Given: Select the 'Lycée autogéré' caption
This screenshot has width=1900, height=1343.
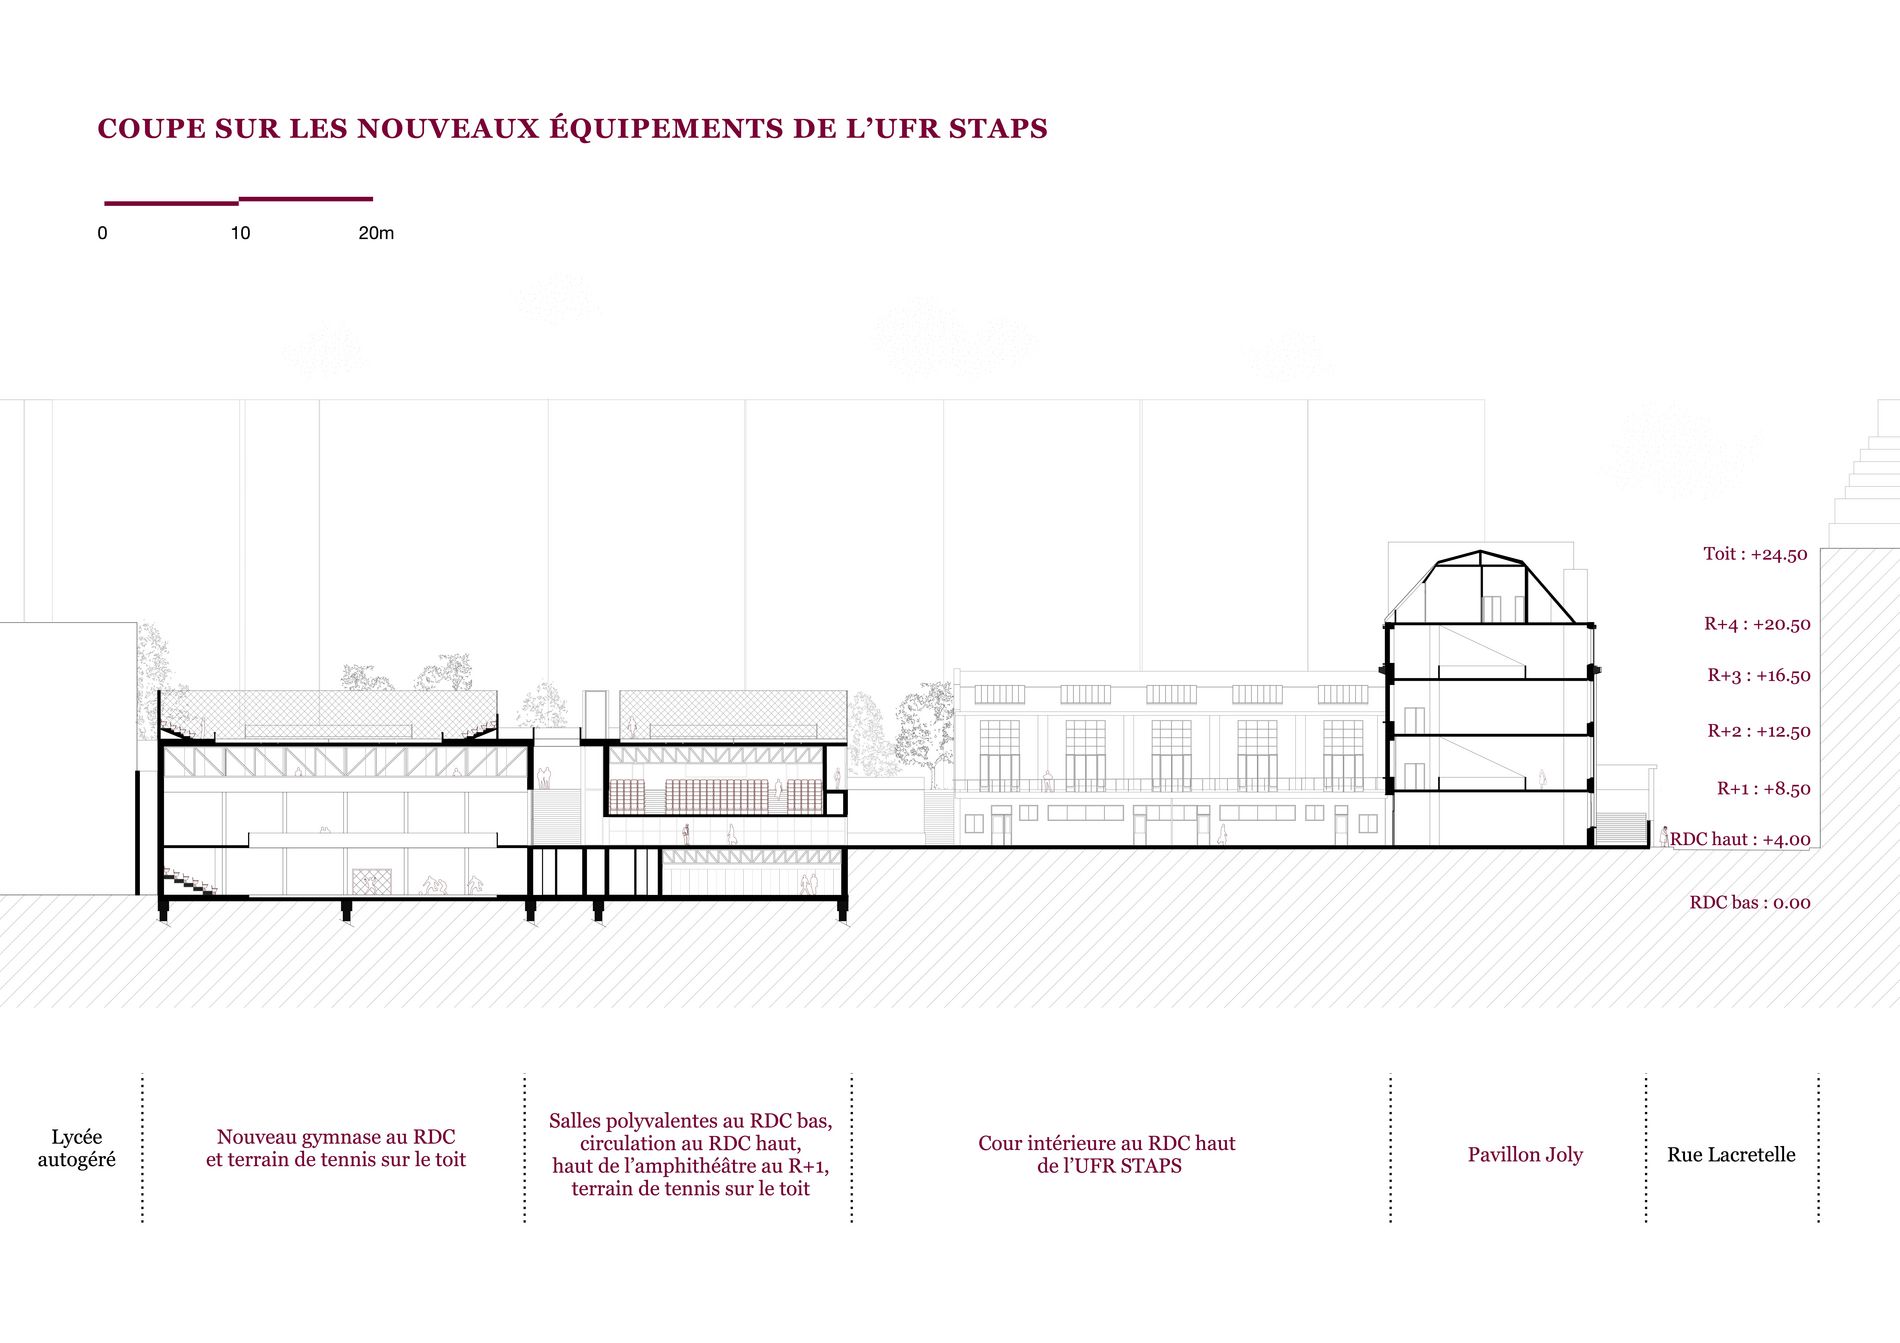Looking at the screenshot, I should click(77, 1148).
